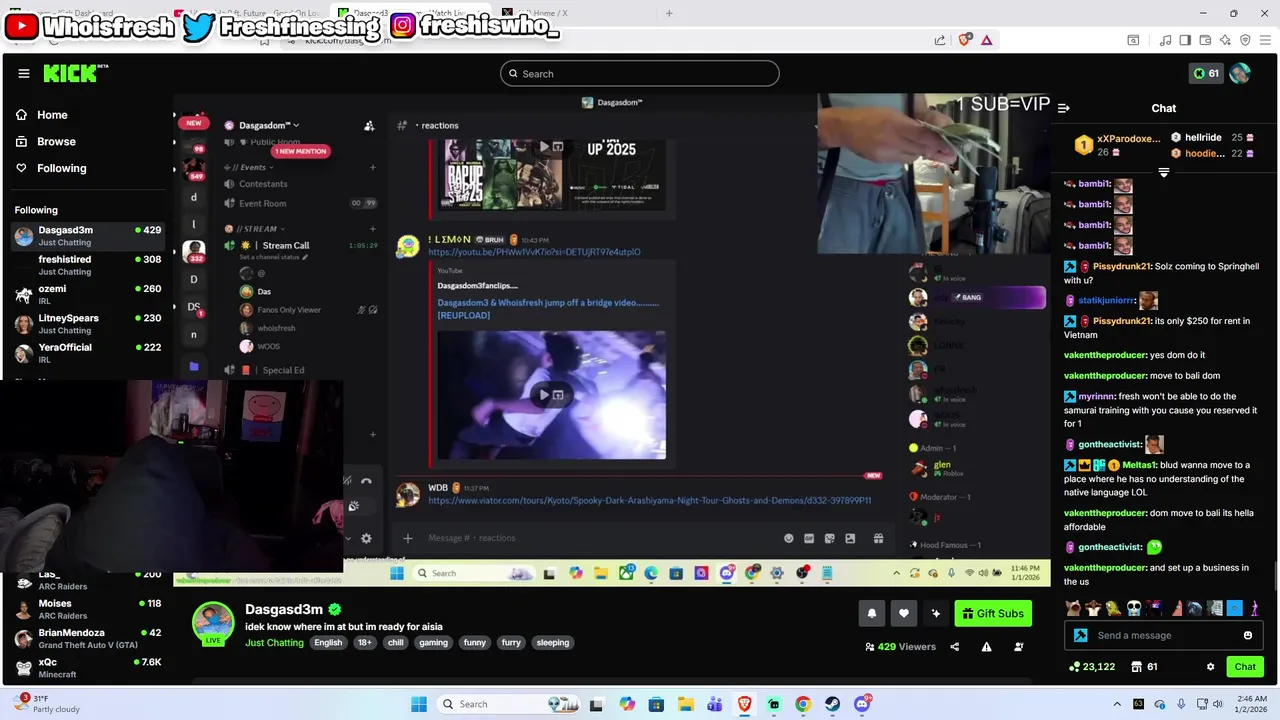The width and height of the screenshot is (1280, 720).
Task: Open the Kick hamburger sidebar menu
Action: click(x=23, y=73)
